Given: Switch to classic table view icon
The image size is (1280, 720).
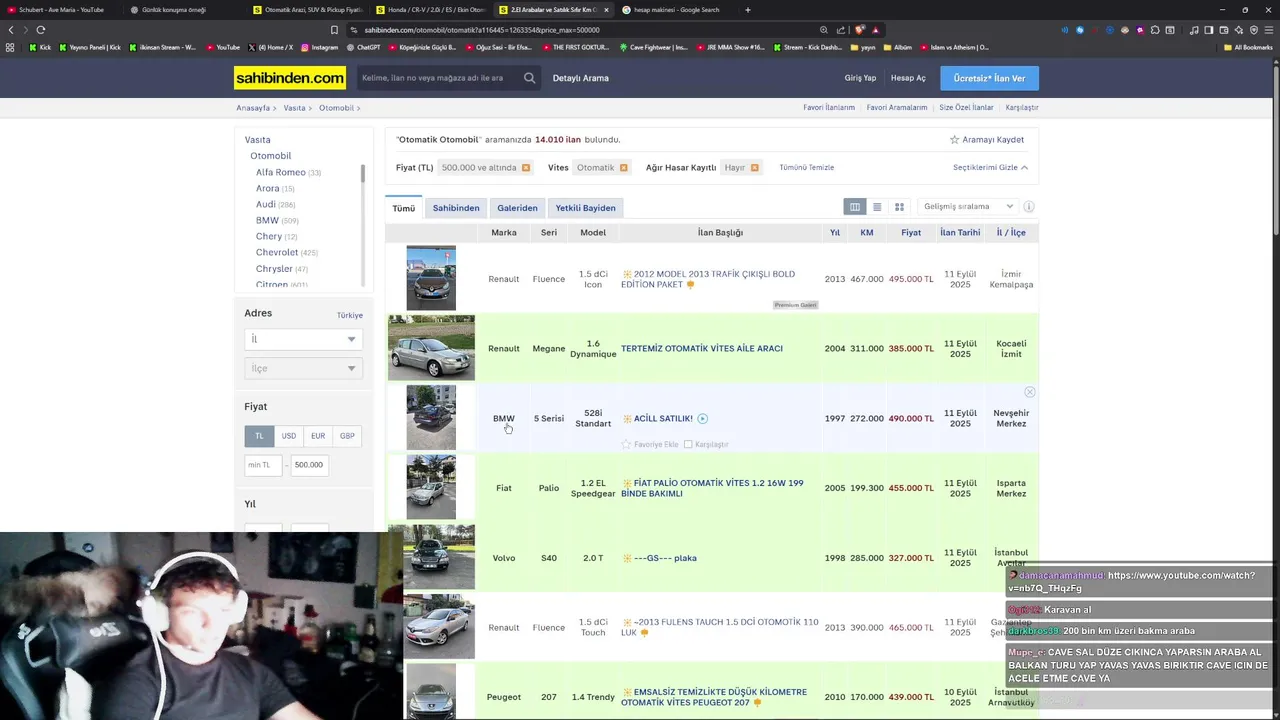Looking at the screenshot, I should (x=855, y=207).
